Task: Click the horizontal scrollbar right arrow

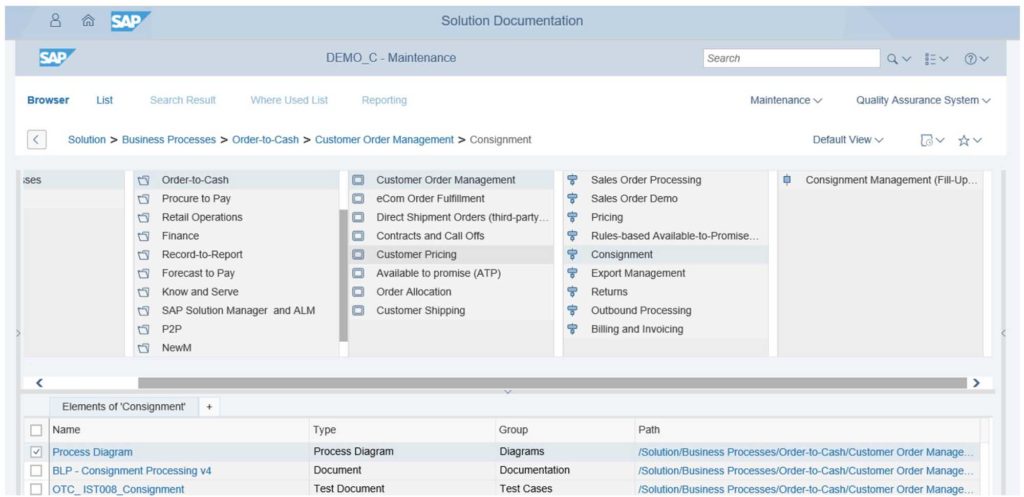Action: 976,383
